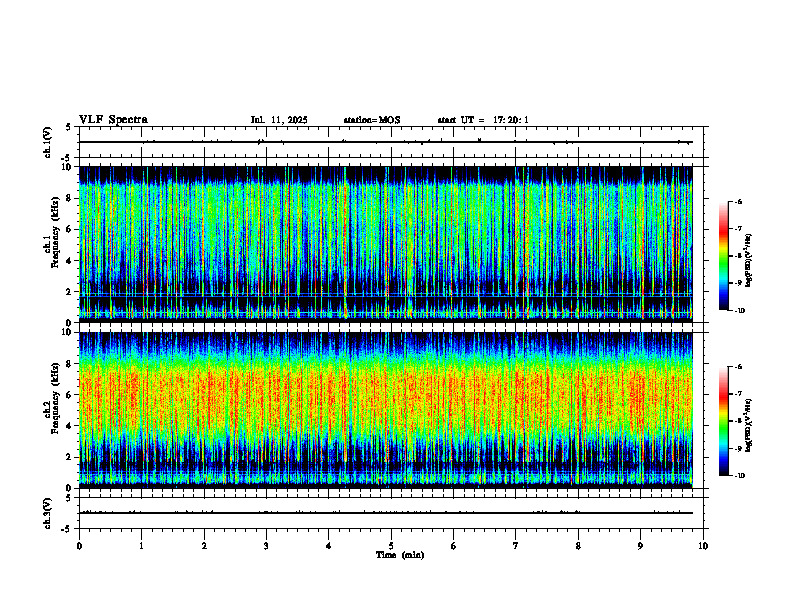Click the ch.2 spectrogram color scale bar

[x=723, y=421]
